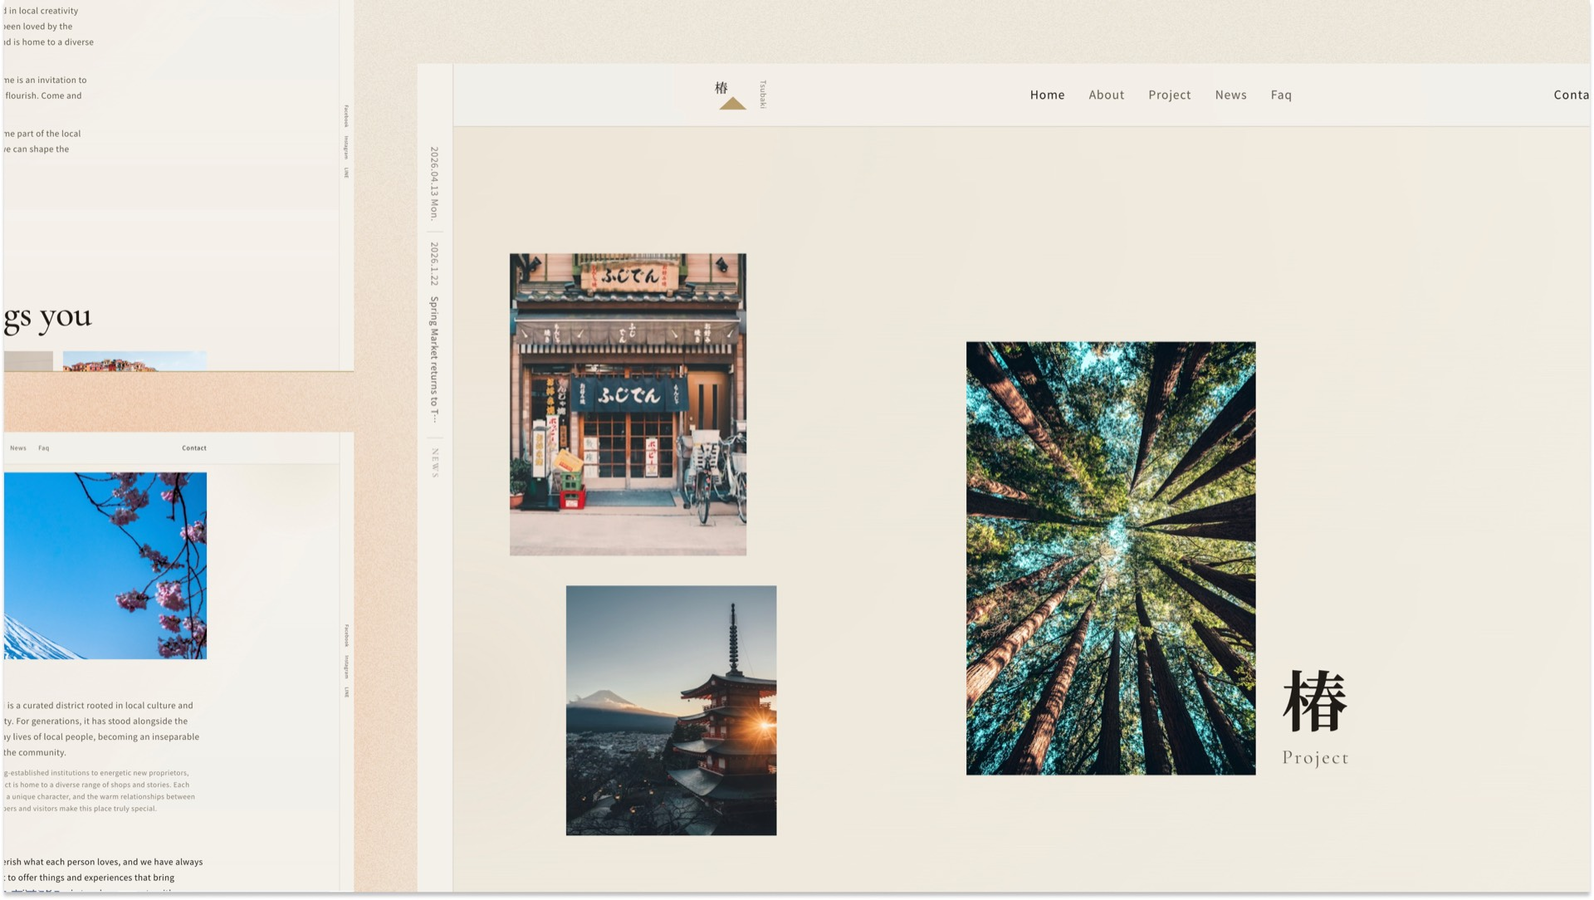Open Faq link in small left preview
The width and height of the screenshot is (1594, 900).
click(44, 448)
